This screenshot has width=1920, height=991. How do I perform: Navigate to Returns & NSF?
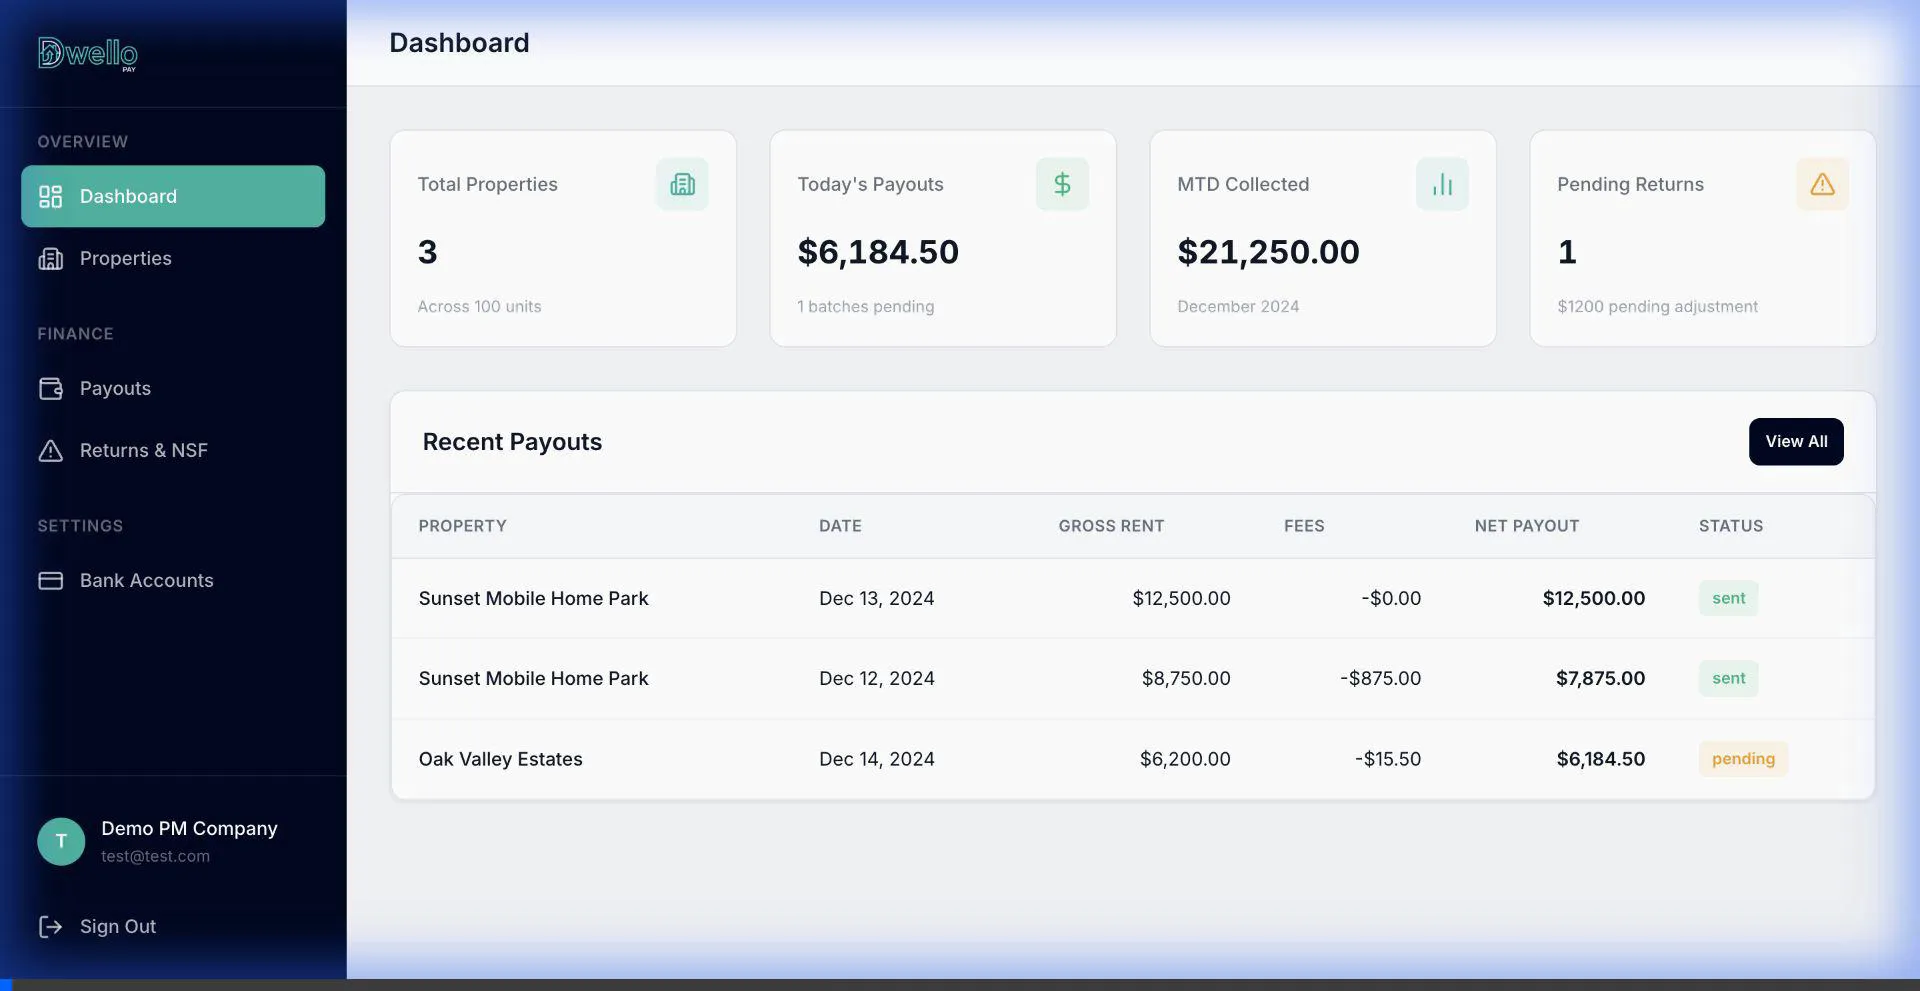[x=144, y=450]
